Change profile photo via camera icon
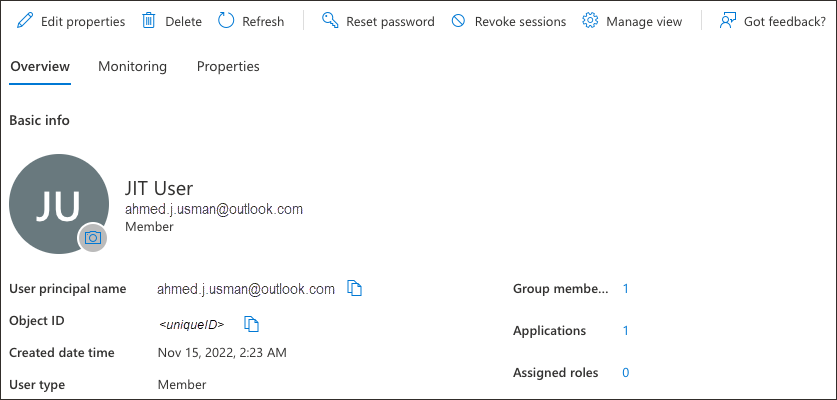837x400 pixels. [93, 238]
